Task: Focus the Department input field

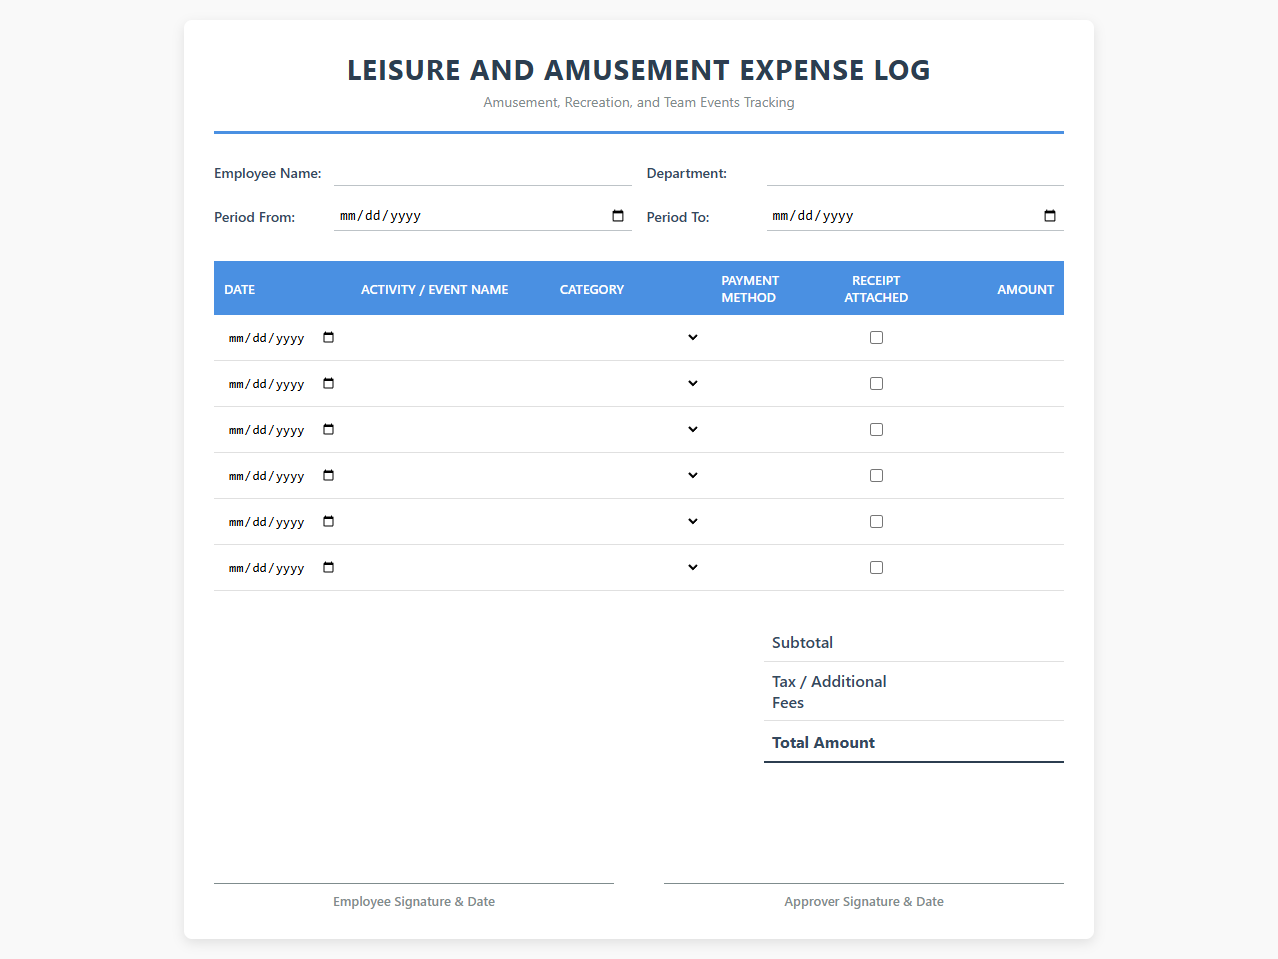Action: pos(915,173)
